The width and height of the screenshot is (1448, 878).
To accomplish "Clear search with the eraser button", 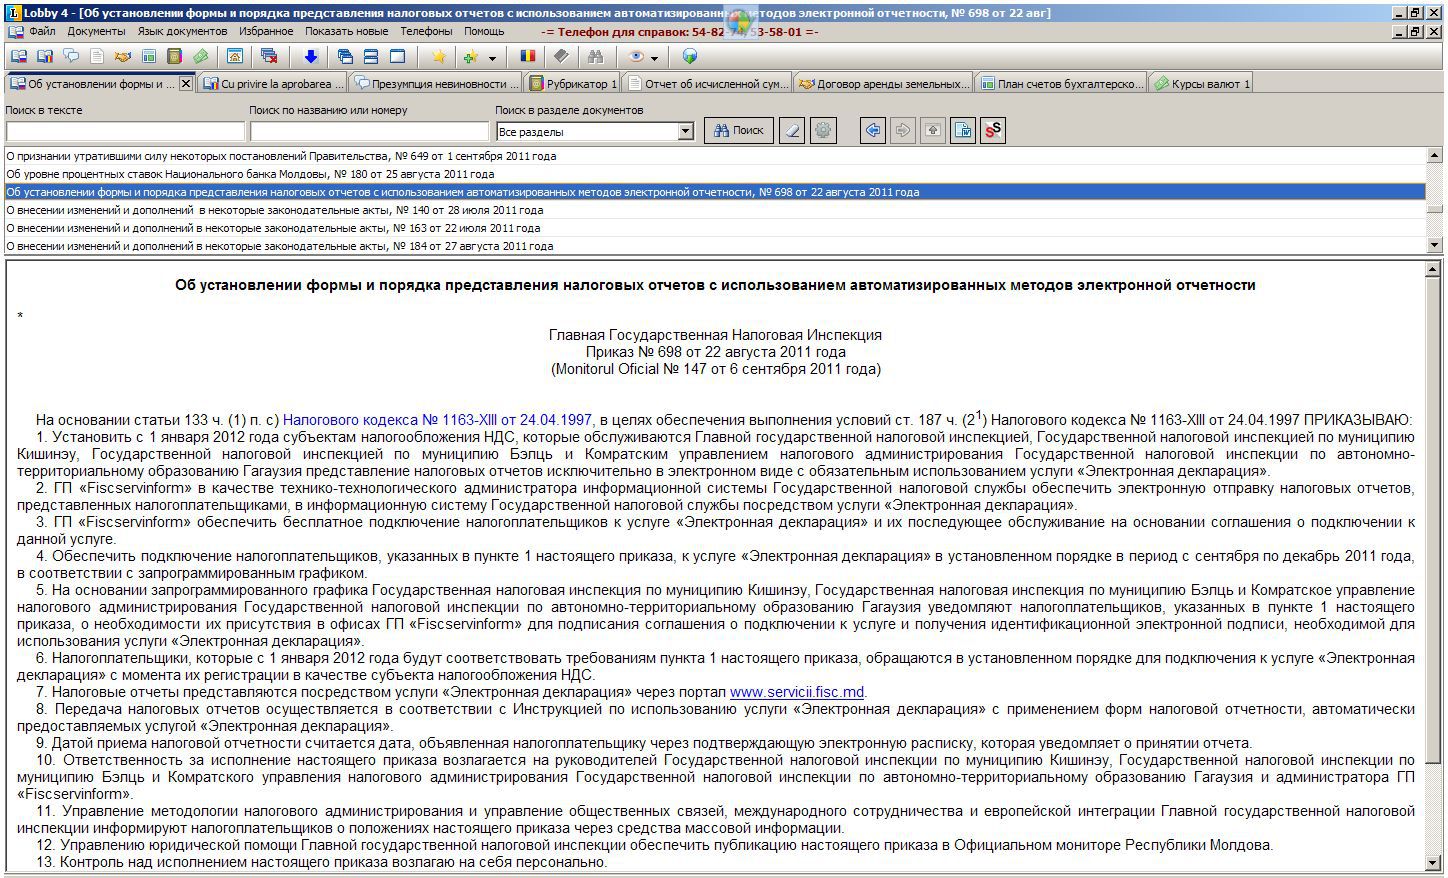I will (x=792, y=130).
